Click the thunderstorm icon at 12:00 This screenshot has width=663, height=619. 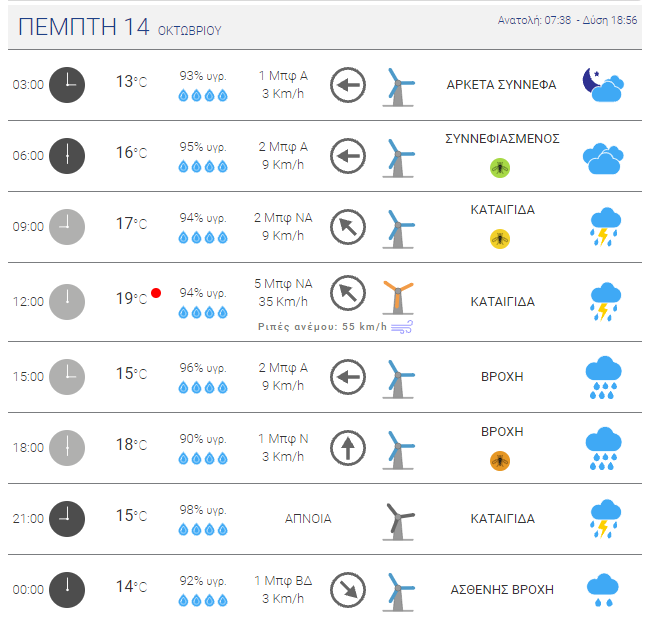[605, 302]
